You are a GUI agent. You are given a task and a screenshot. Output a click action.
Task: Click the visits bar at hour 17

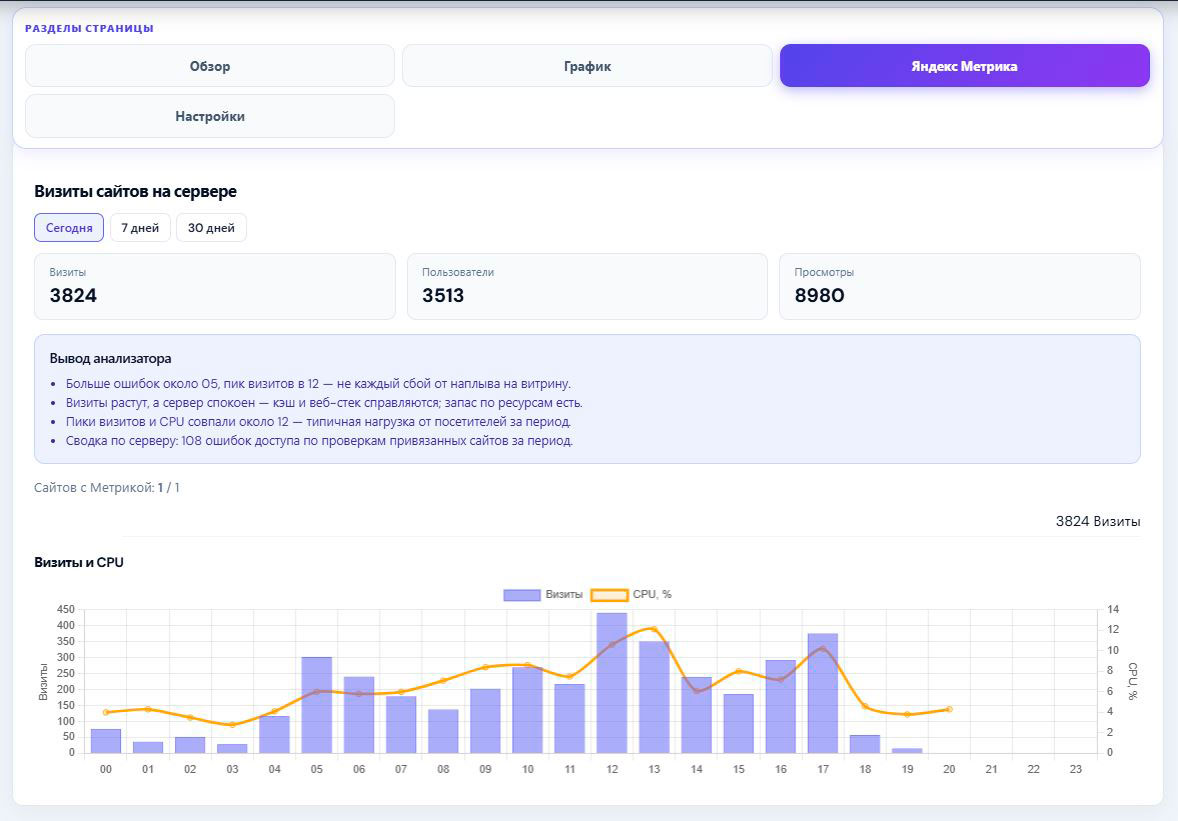823,693
